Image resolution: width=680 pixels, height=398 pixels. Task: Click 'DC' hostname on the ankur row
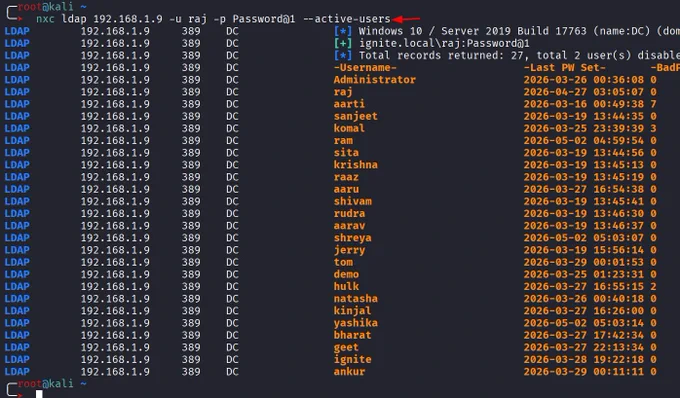[232, 371]
